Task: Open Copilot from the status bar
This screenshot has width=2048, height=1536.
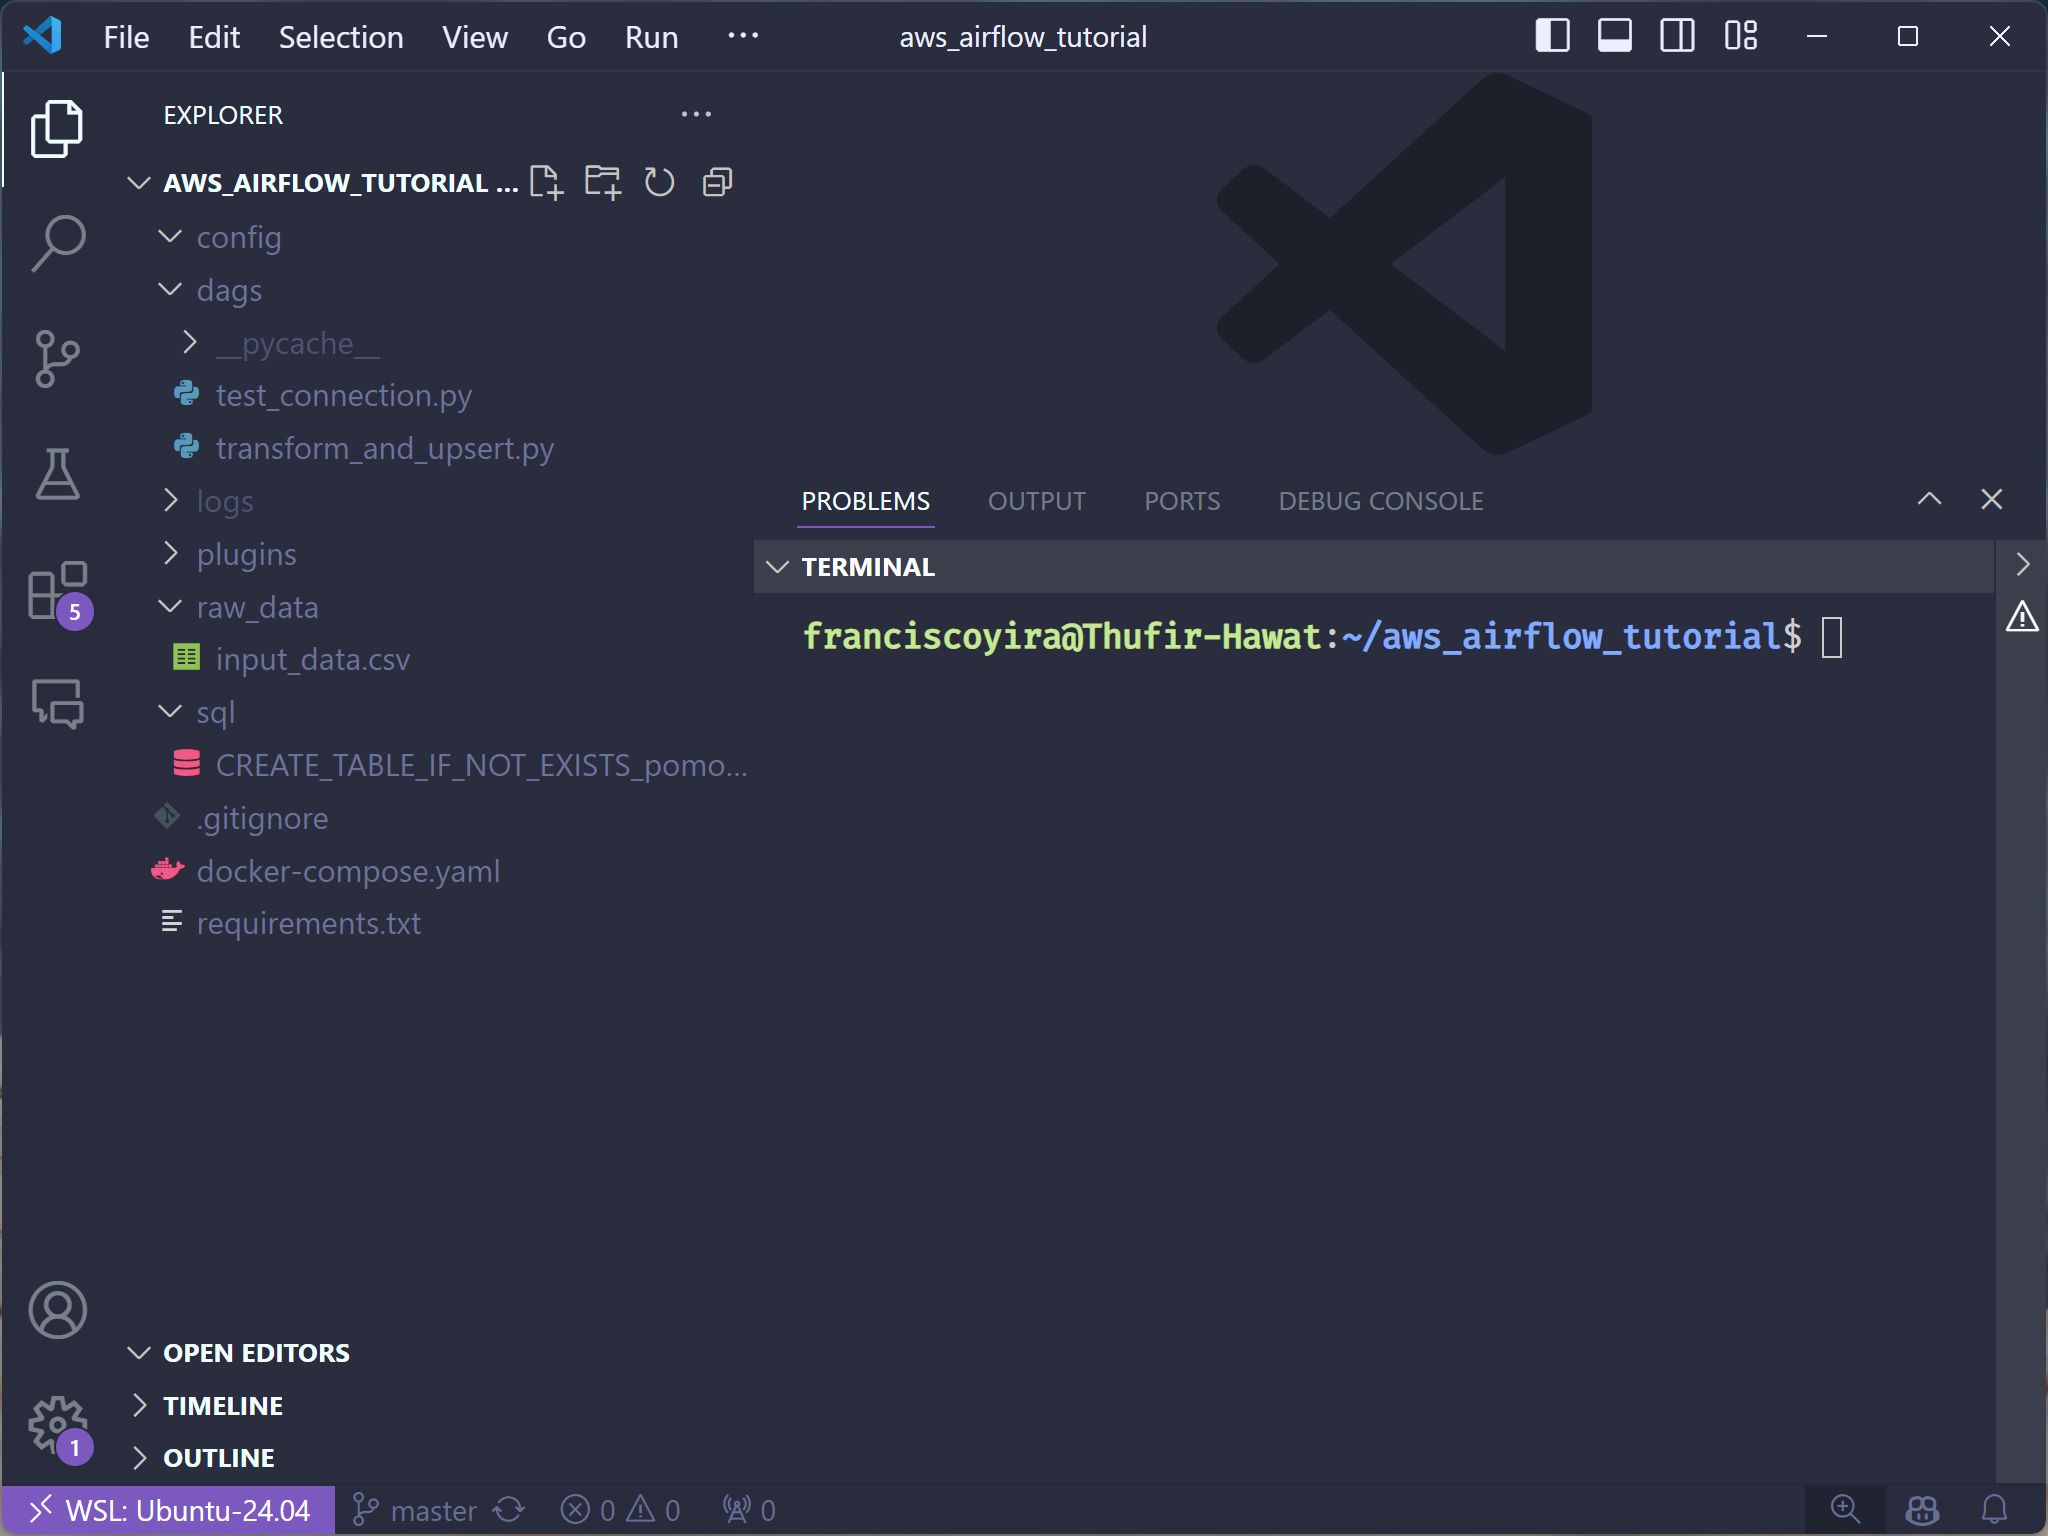Action: [1923, 1510]
